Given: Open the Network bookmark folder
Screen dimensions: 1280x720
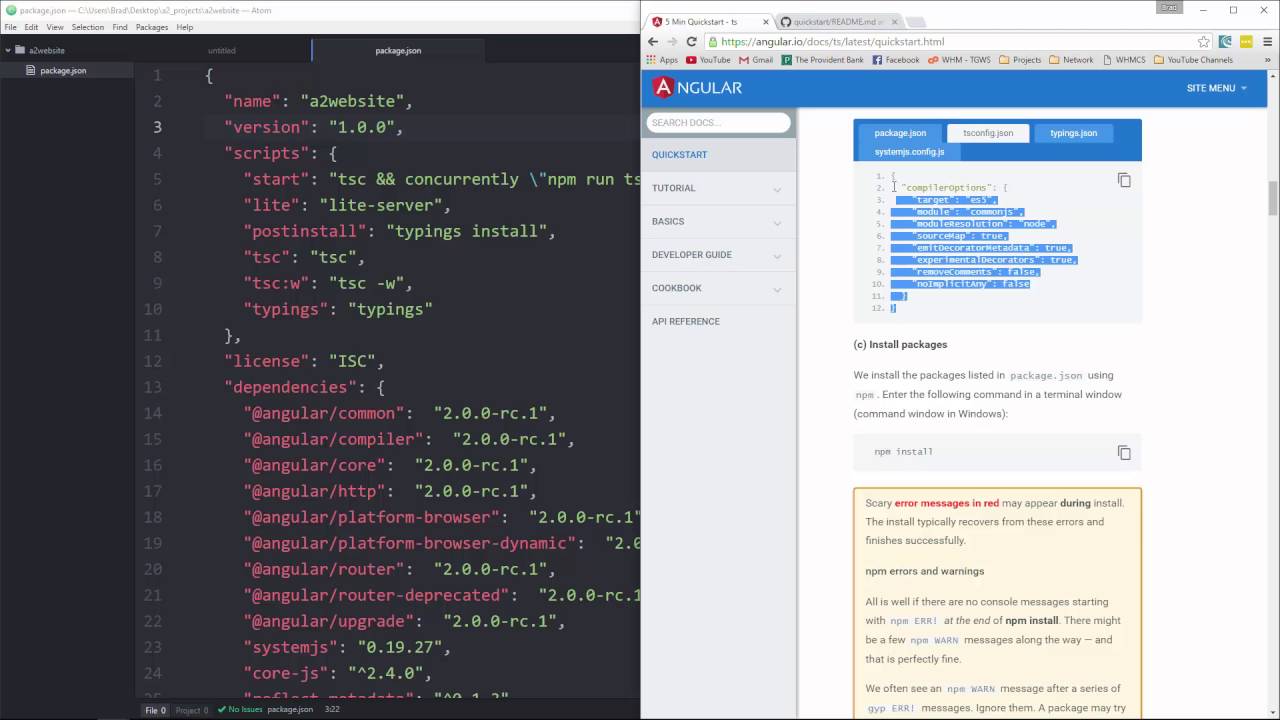Looking at the screenshot, I should point(1071,60).
